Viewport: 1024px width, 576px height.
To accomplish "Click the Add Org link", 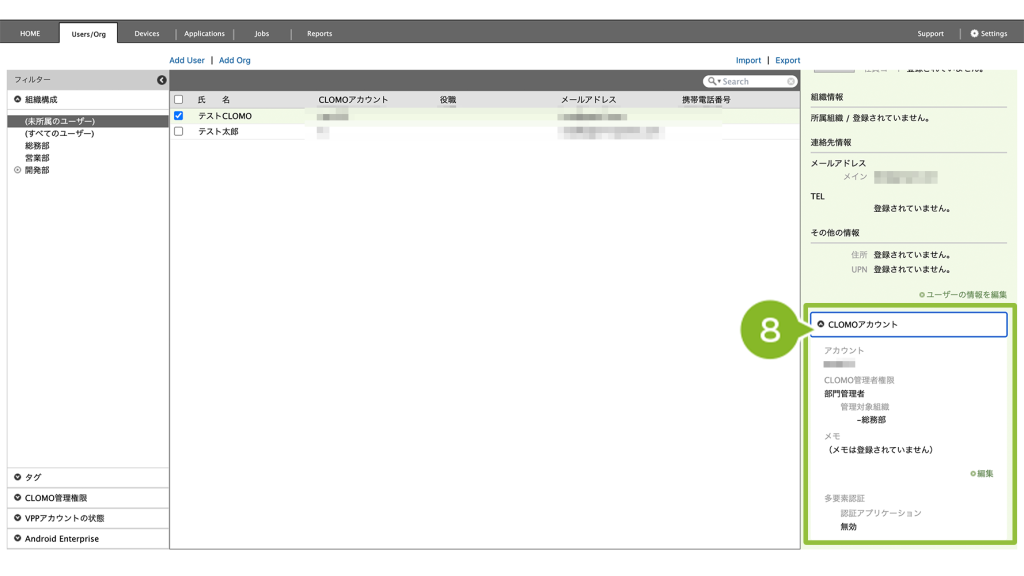I will pyautogui.click(x=234, y=60).
